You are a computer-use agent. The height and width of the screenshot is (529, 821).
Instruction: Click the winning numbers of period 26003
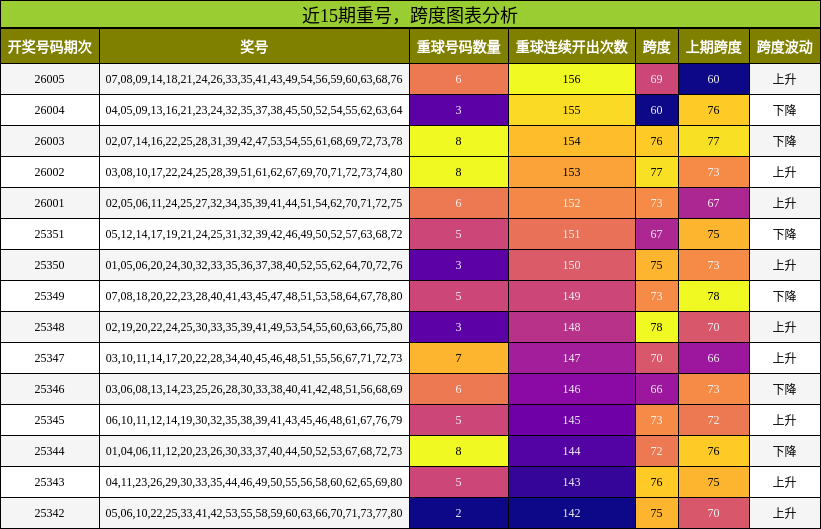[254, 141]
